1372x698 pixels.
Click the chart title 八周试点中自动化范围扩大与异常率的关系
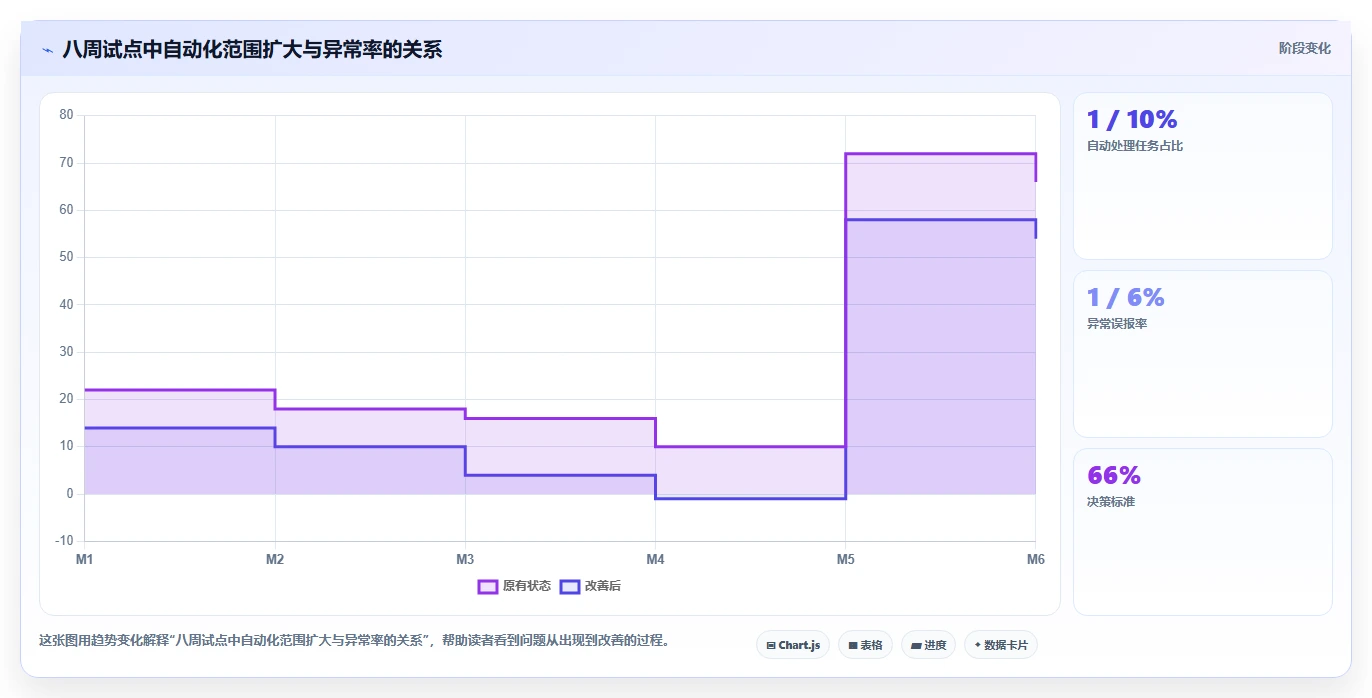click(252, 49)
